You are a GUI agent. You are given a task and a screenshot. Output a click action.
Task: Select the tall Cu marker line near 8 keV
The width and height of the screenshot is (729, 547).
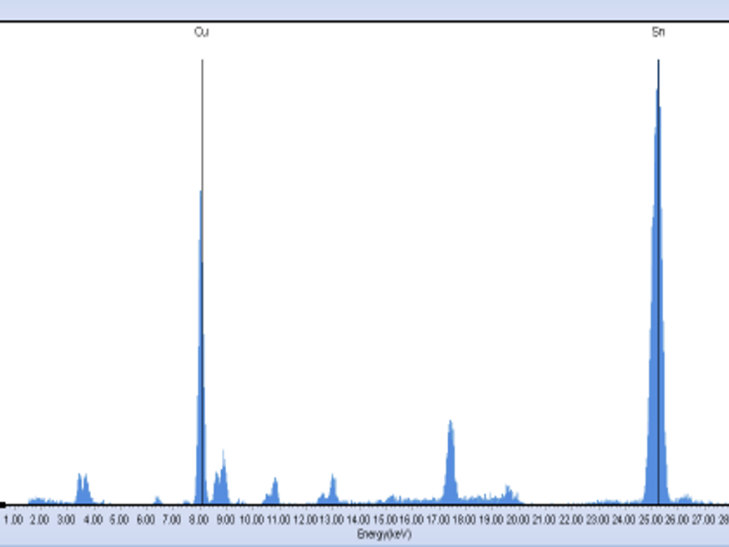click(202, 281)
